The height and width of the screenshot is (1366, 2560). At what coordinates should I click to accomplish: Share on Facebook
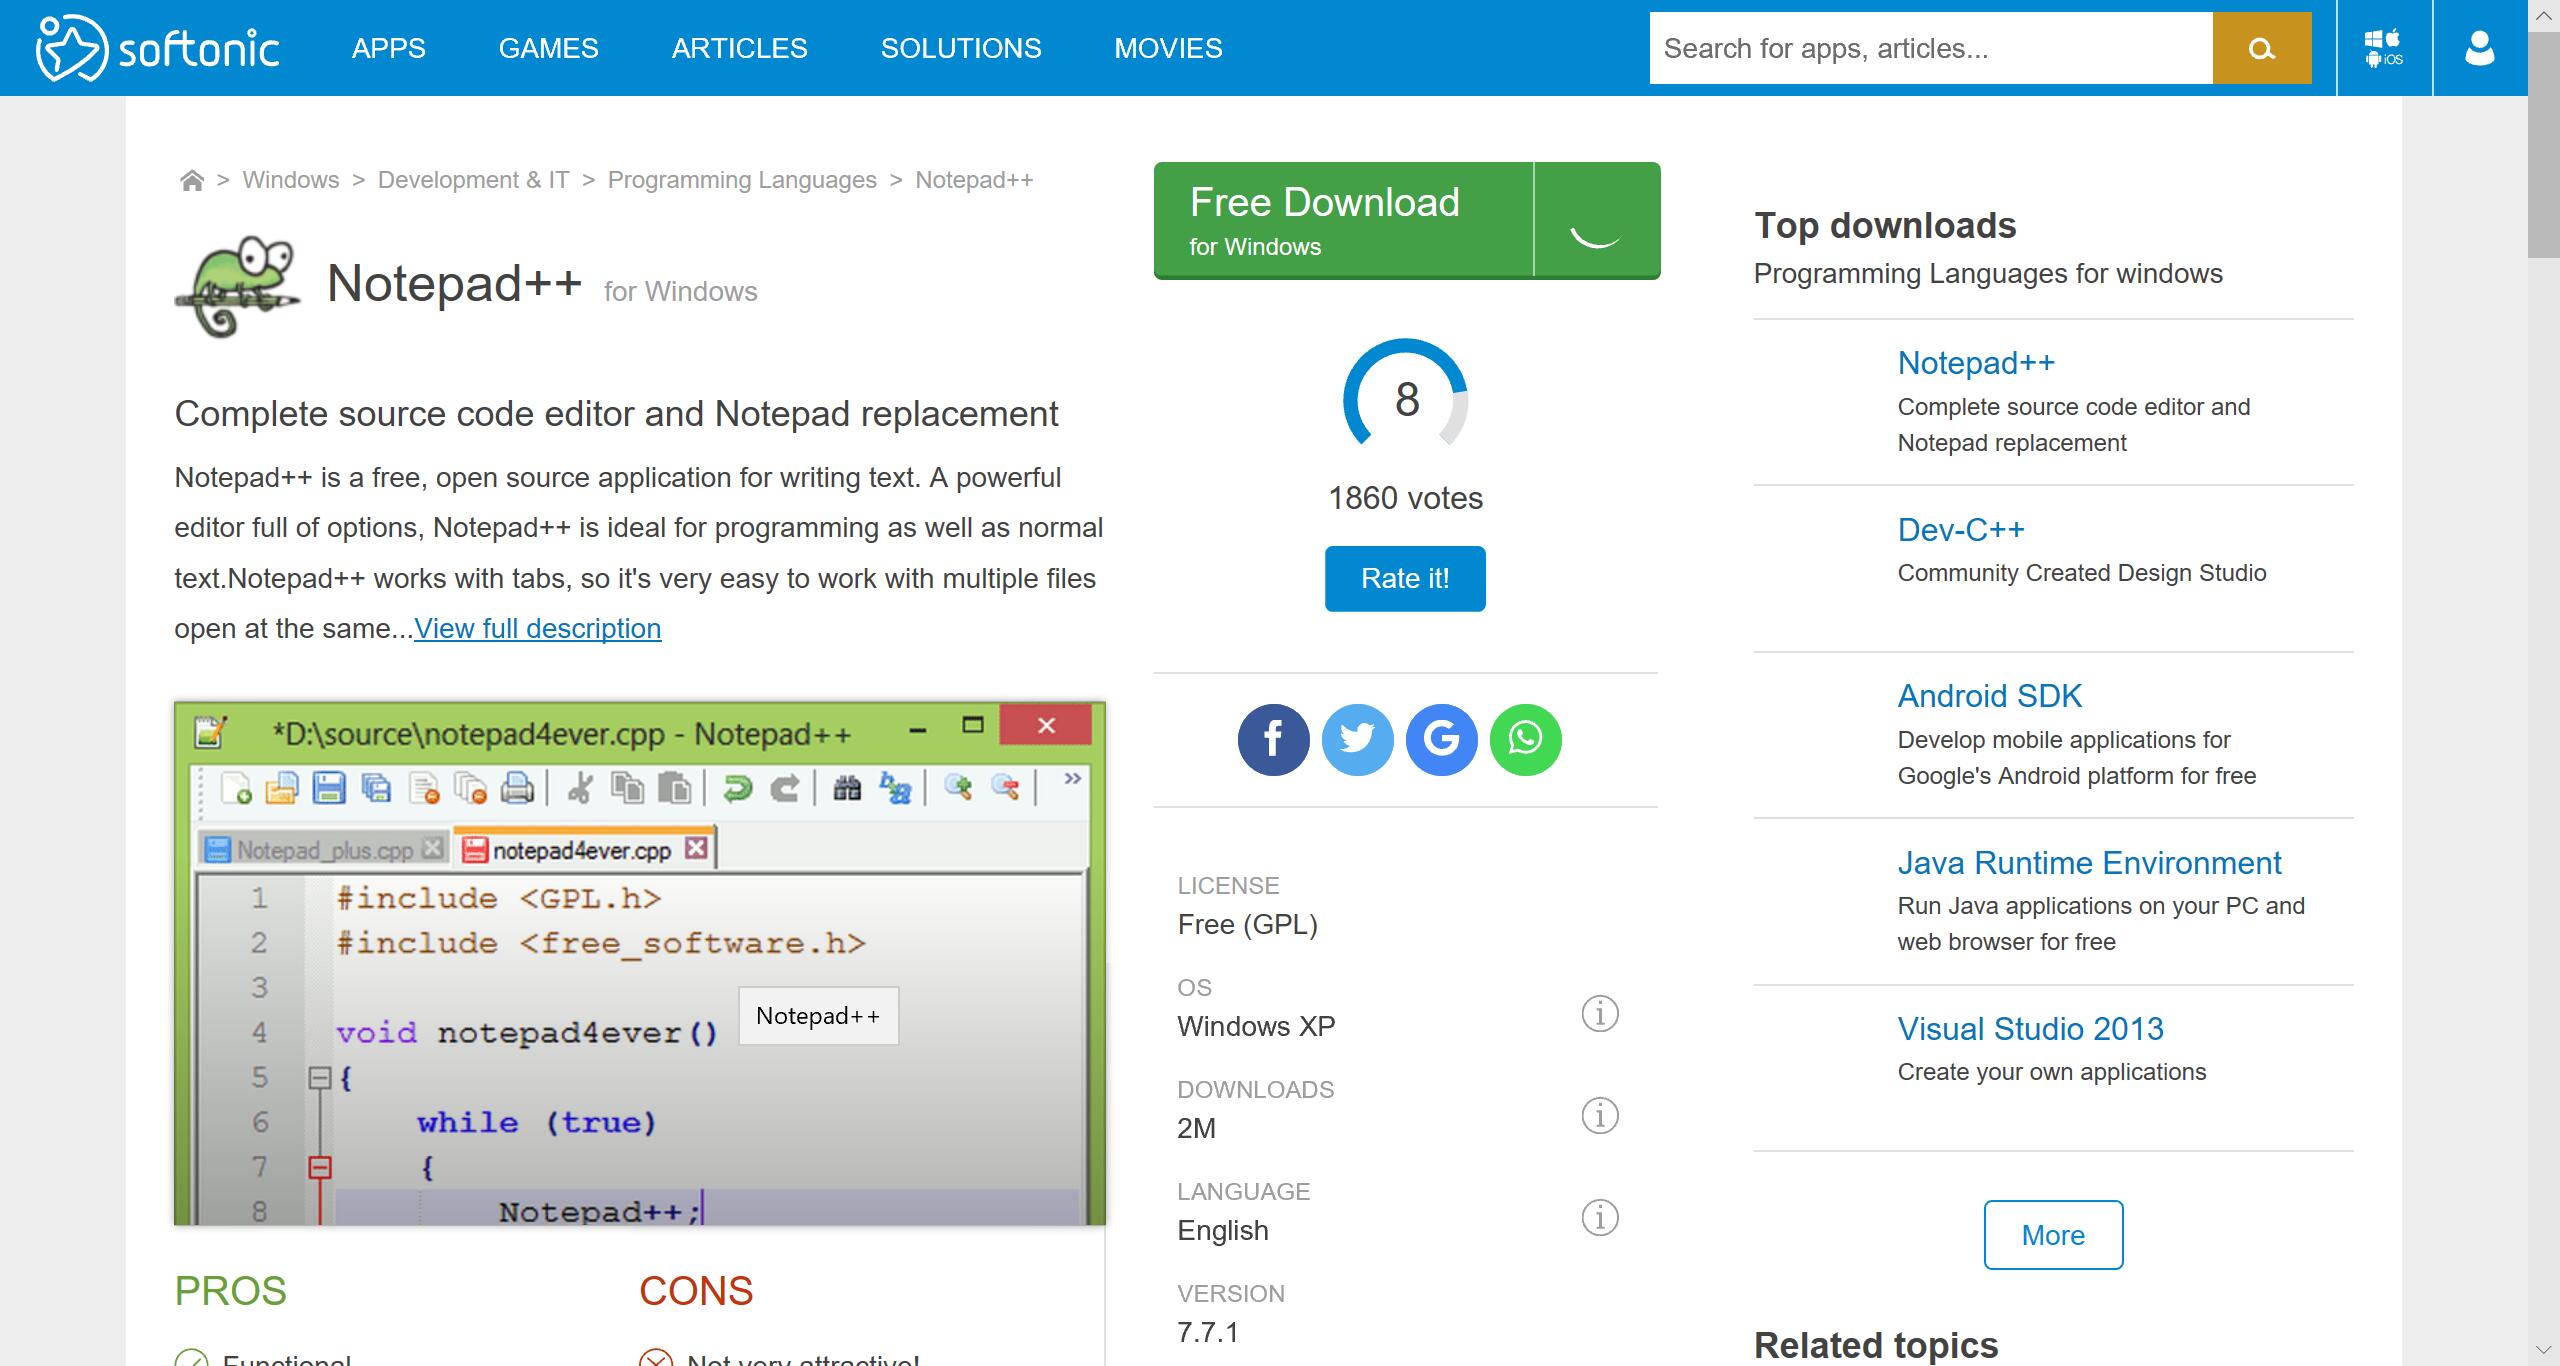pyautogui.click(x=1273, y=740)
